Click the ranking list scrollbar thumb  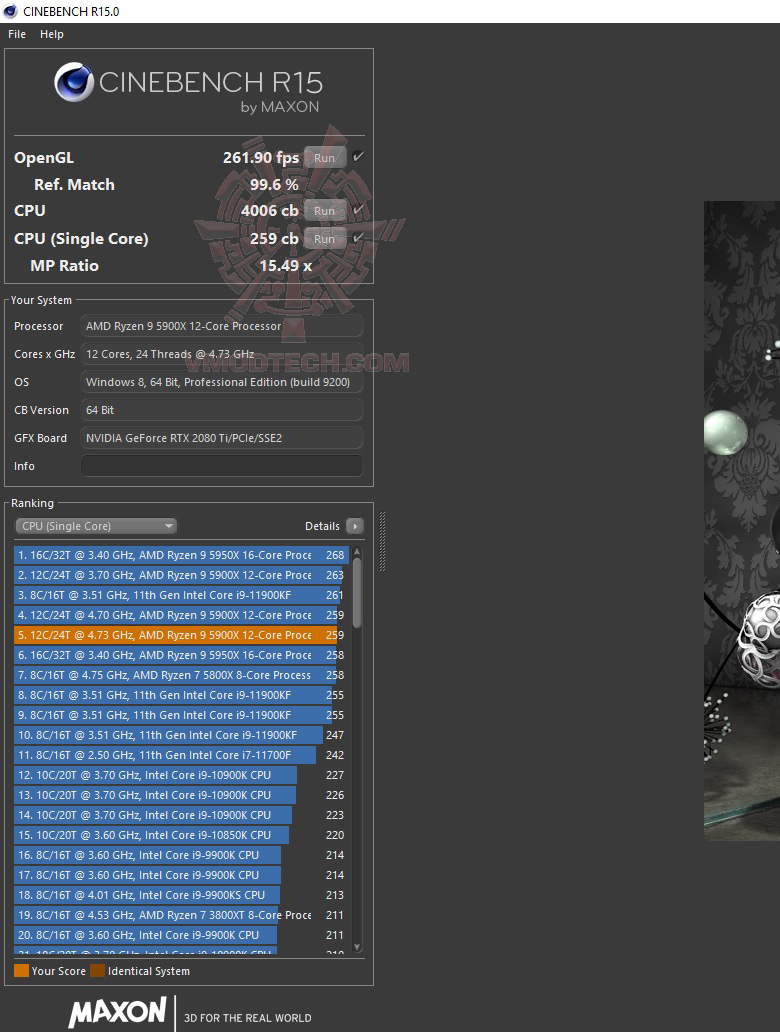coord(357,593)
